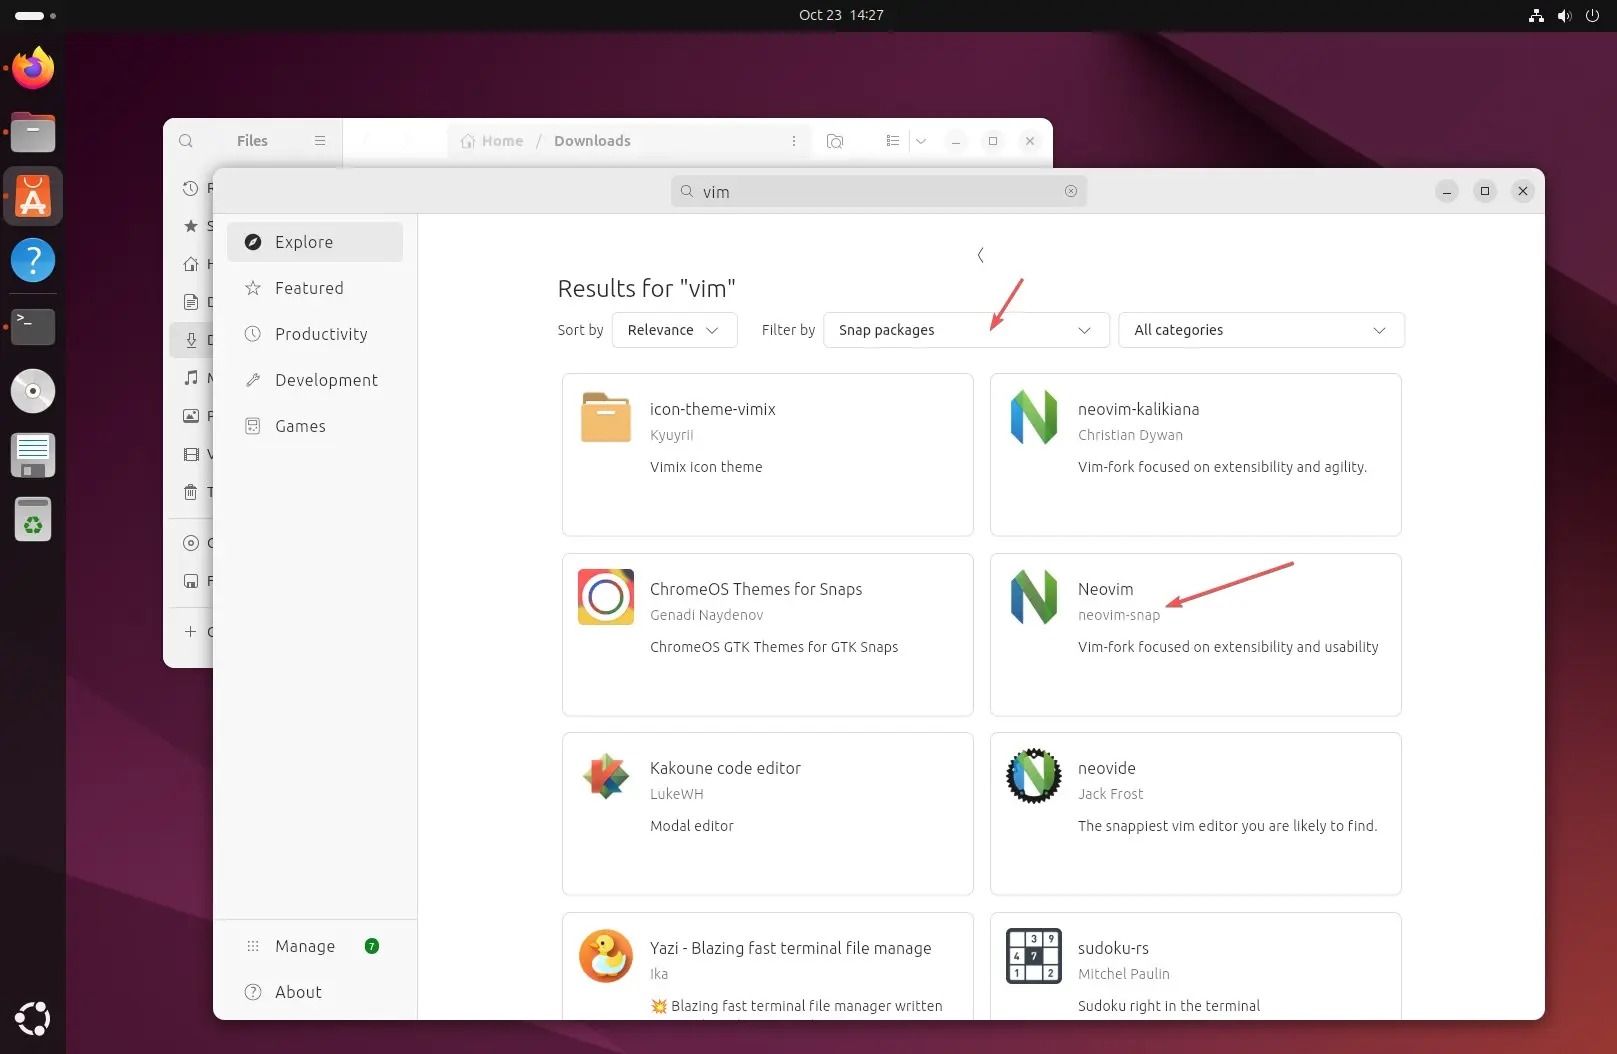Open the disc drive dock icon
Image resolution: width=1617 pixels, height=1054 pixels.
point(33,391)
